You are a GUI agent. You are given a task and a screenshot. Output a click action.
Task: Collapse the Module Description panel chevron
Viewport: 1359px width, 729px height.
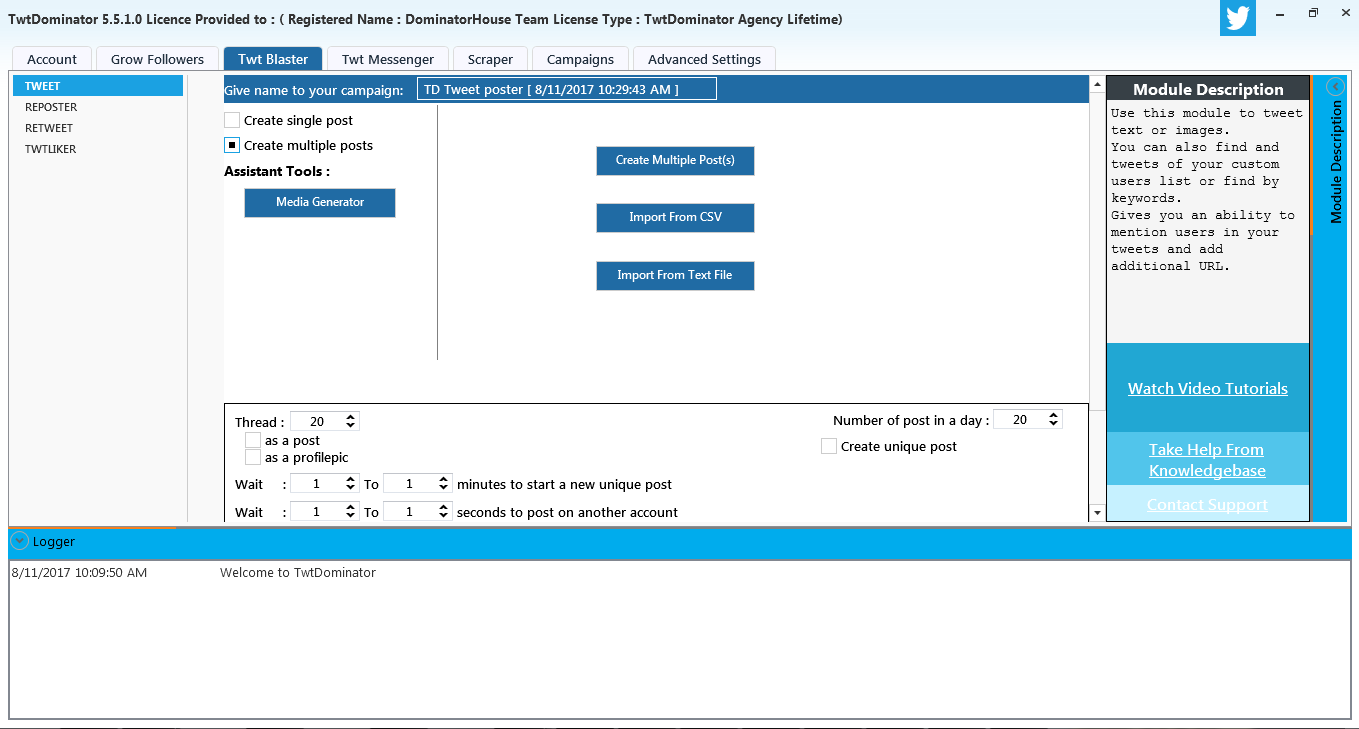pos(1335,87)
